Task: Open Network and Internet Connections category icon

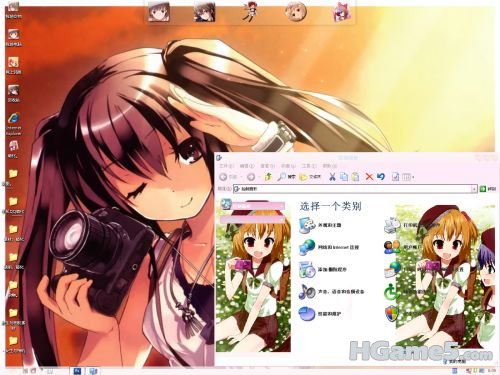Action: [307, 247]
